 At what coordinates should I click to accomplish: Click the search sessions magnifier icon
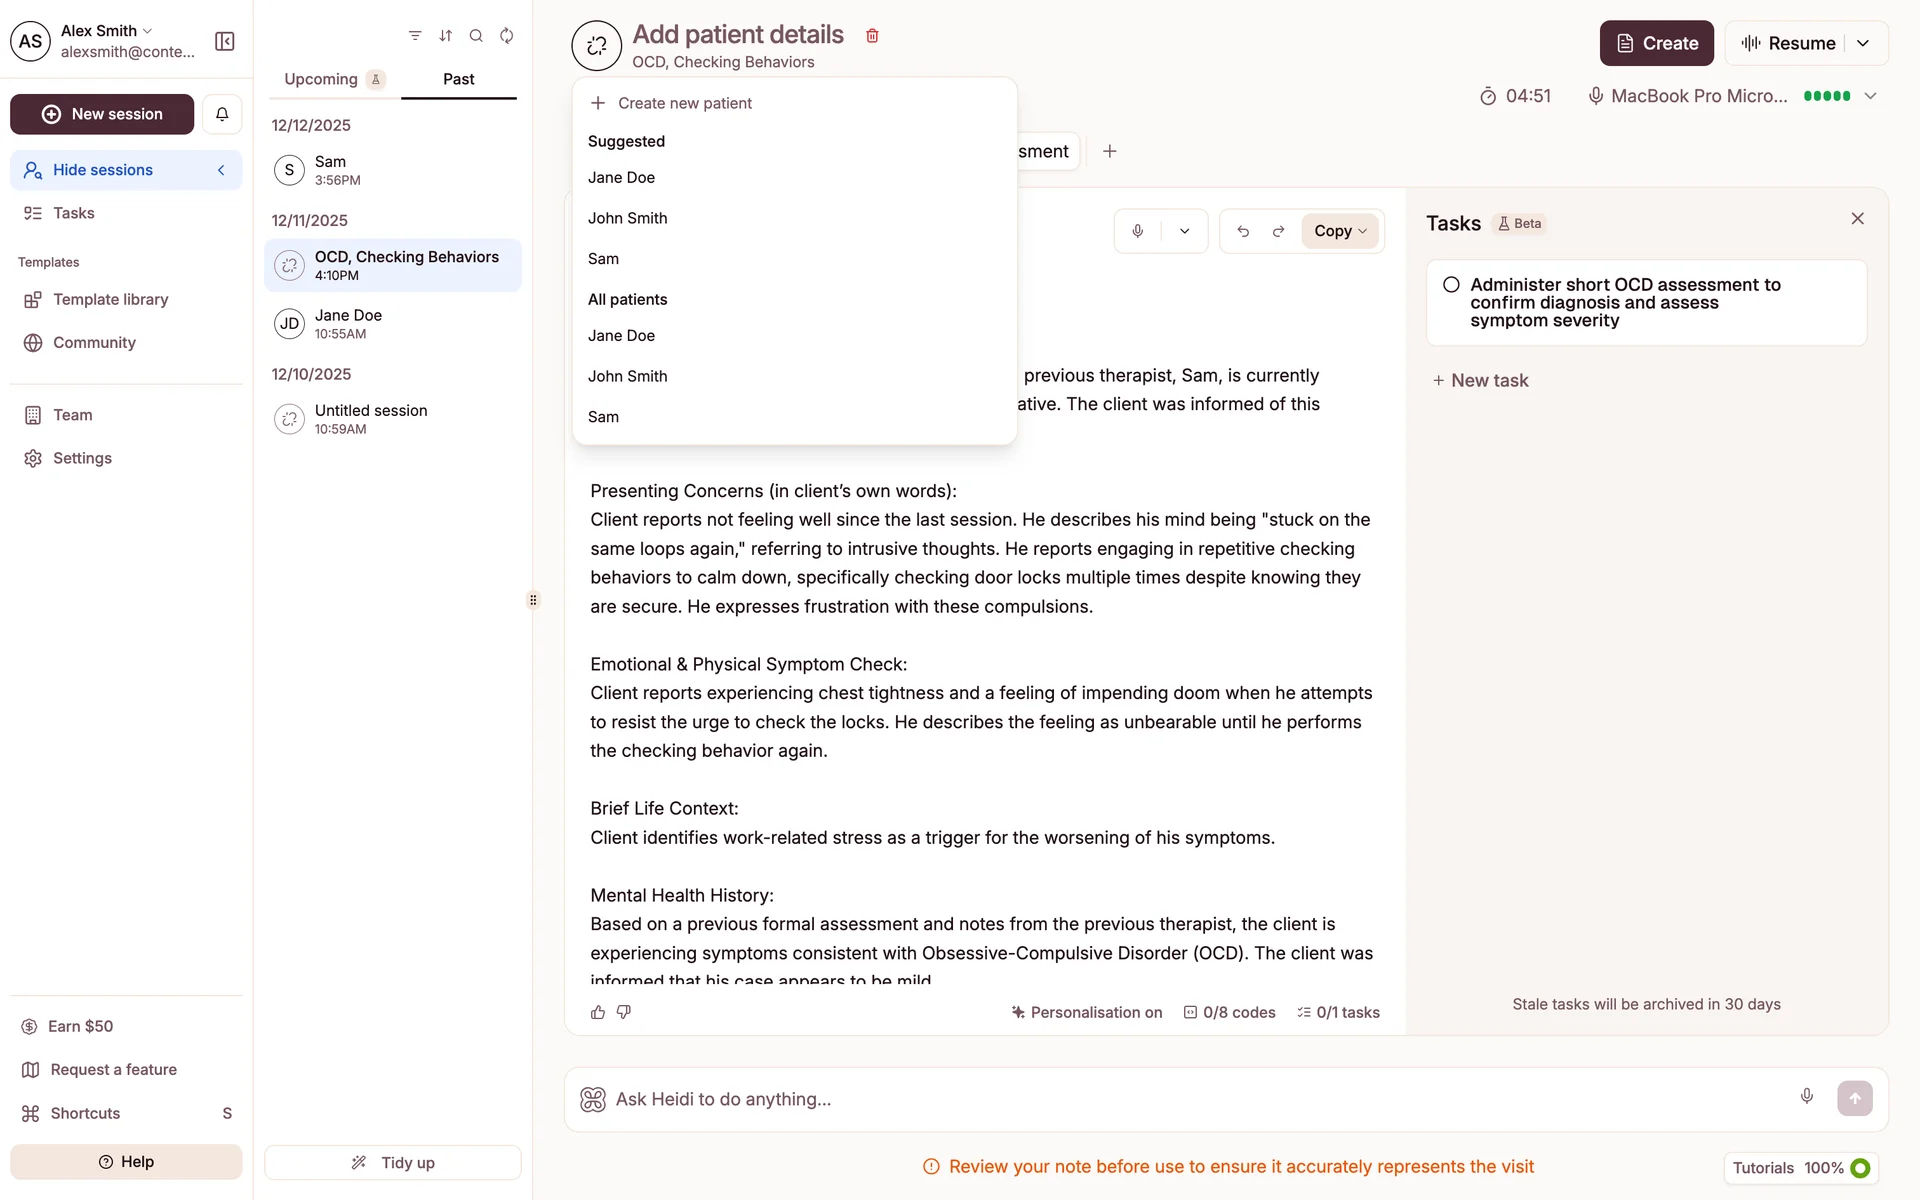(x=476, y=36)
